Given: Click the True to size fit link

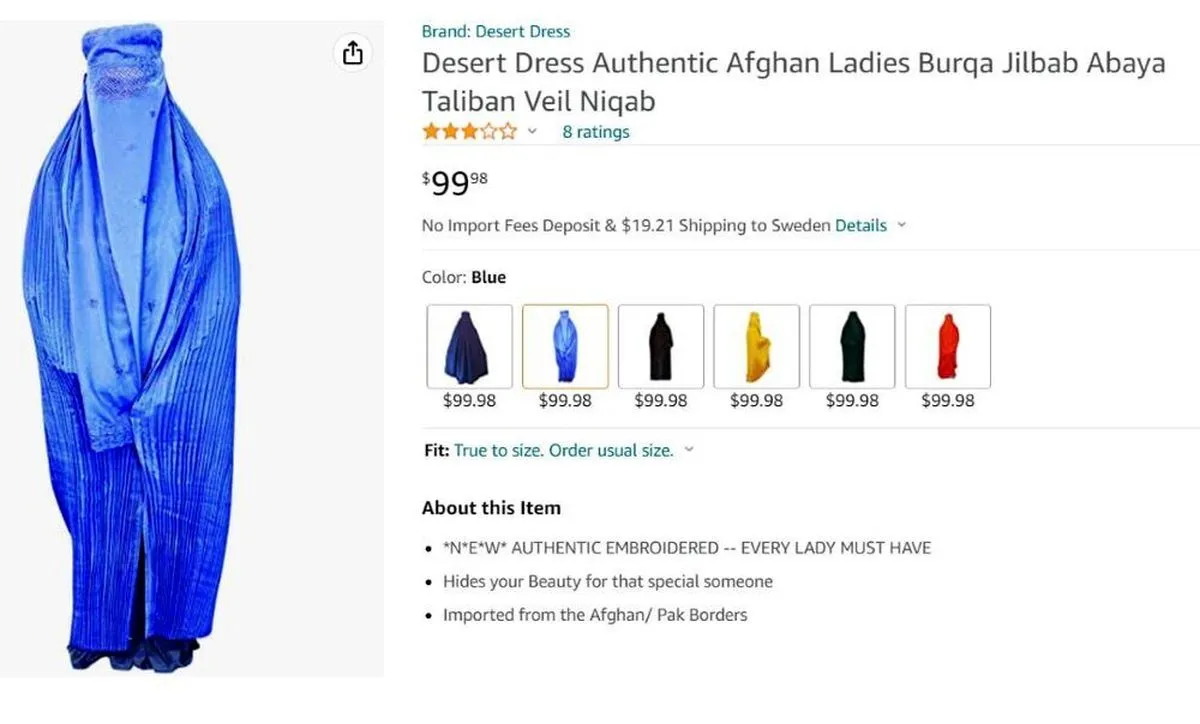Looking at the screenshot, I should [563, 450].
